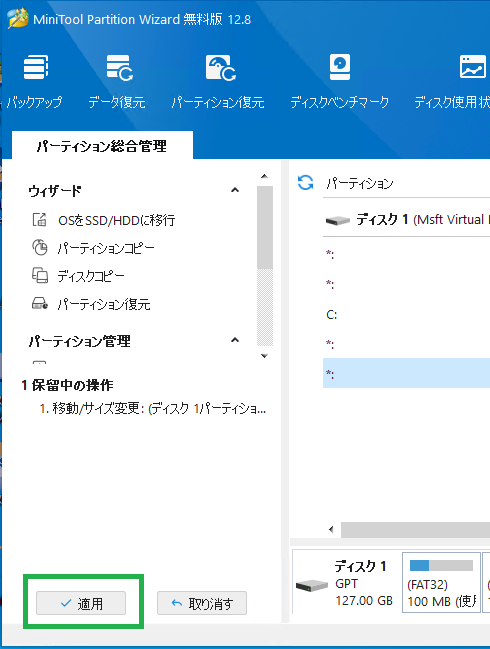Launch データ復元 (Data Recovery)
Image resolution: width=490 pixels, height=649 pixels.
pos(118,81)
